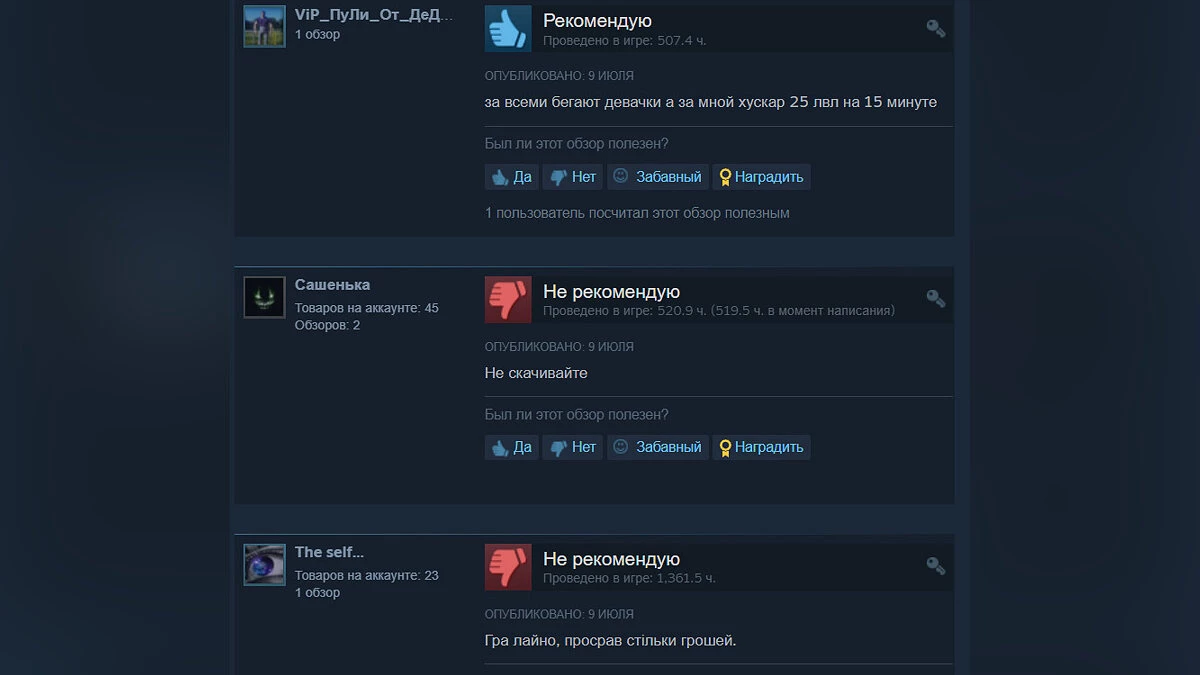1200x675 pixels.
Task: Click Steam key icon on Сашенька's review
Action: (936, 298)
